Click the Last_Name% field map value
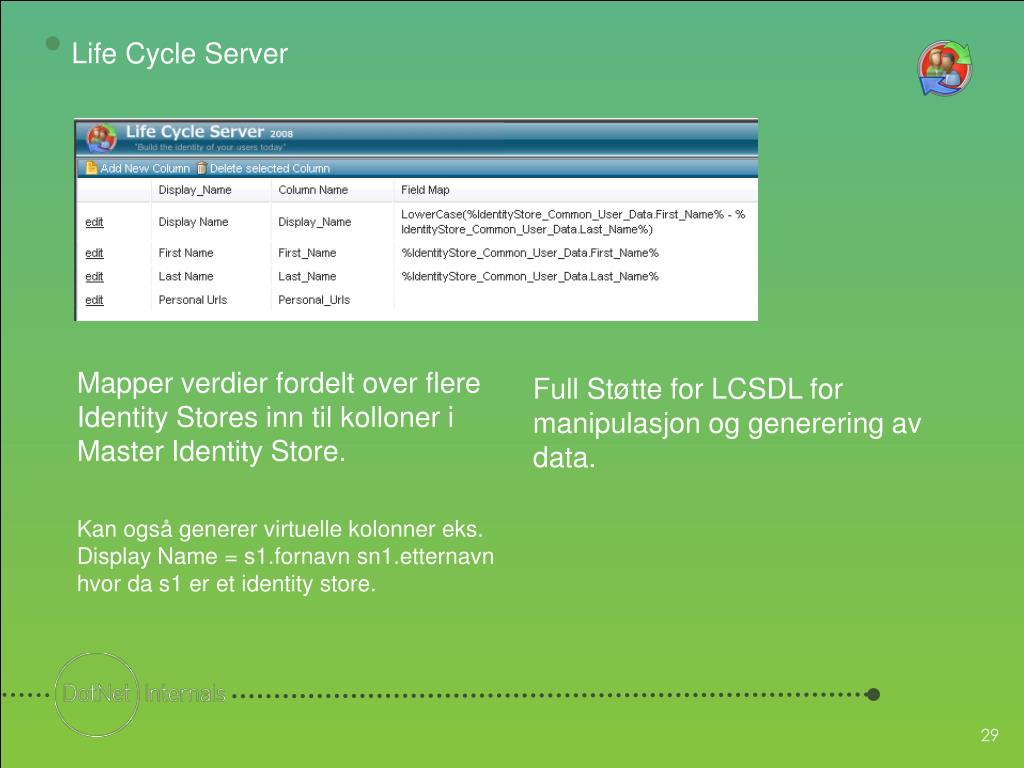The height and width of the screenshot is (768, 1024). 530,276
